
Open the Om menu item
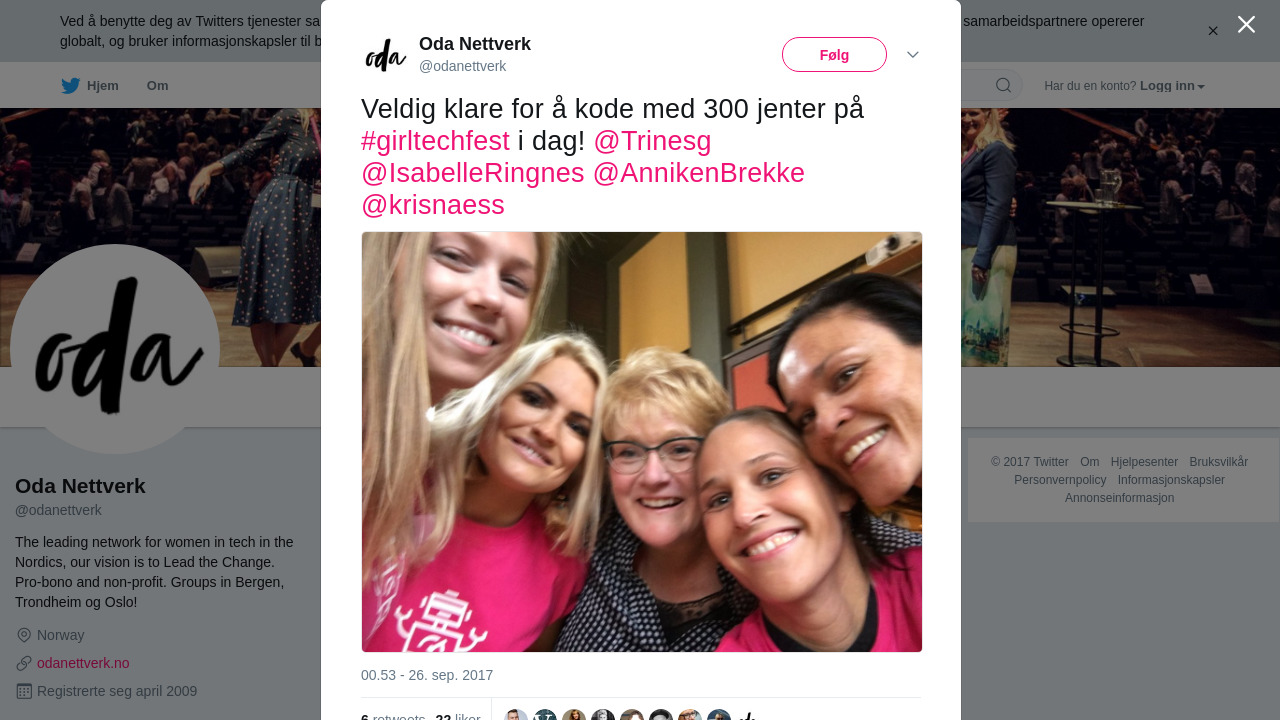click(x=157, y=86)
